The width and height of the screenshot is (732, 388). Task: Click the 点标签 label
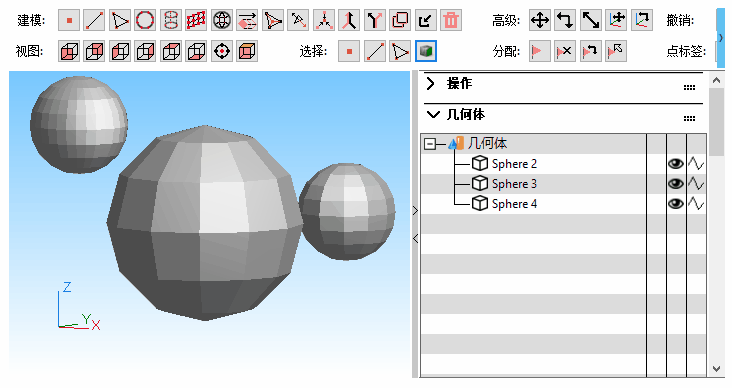(x=686, y=51)
